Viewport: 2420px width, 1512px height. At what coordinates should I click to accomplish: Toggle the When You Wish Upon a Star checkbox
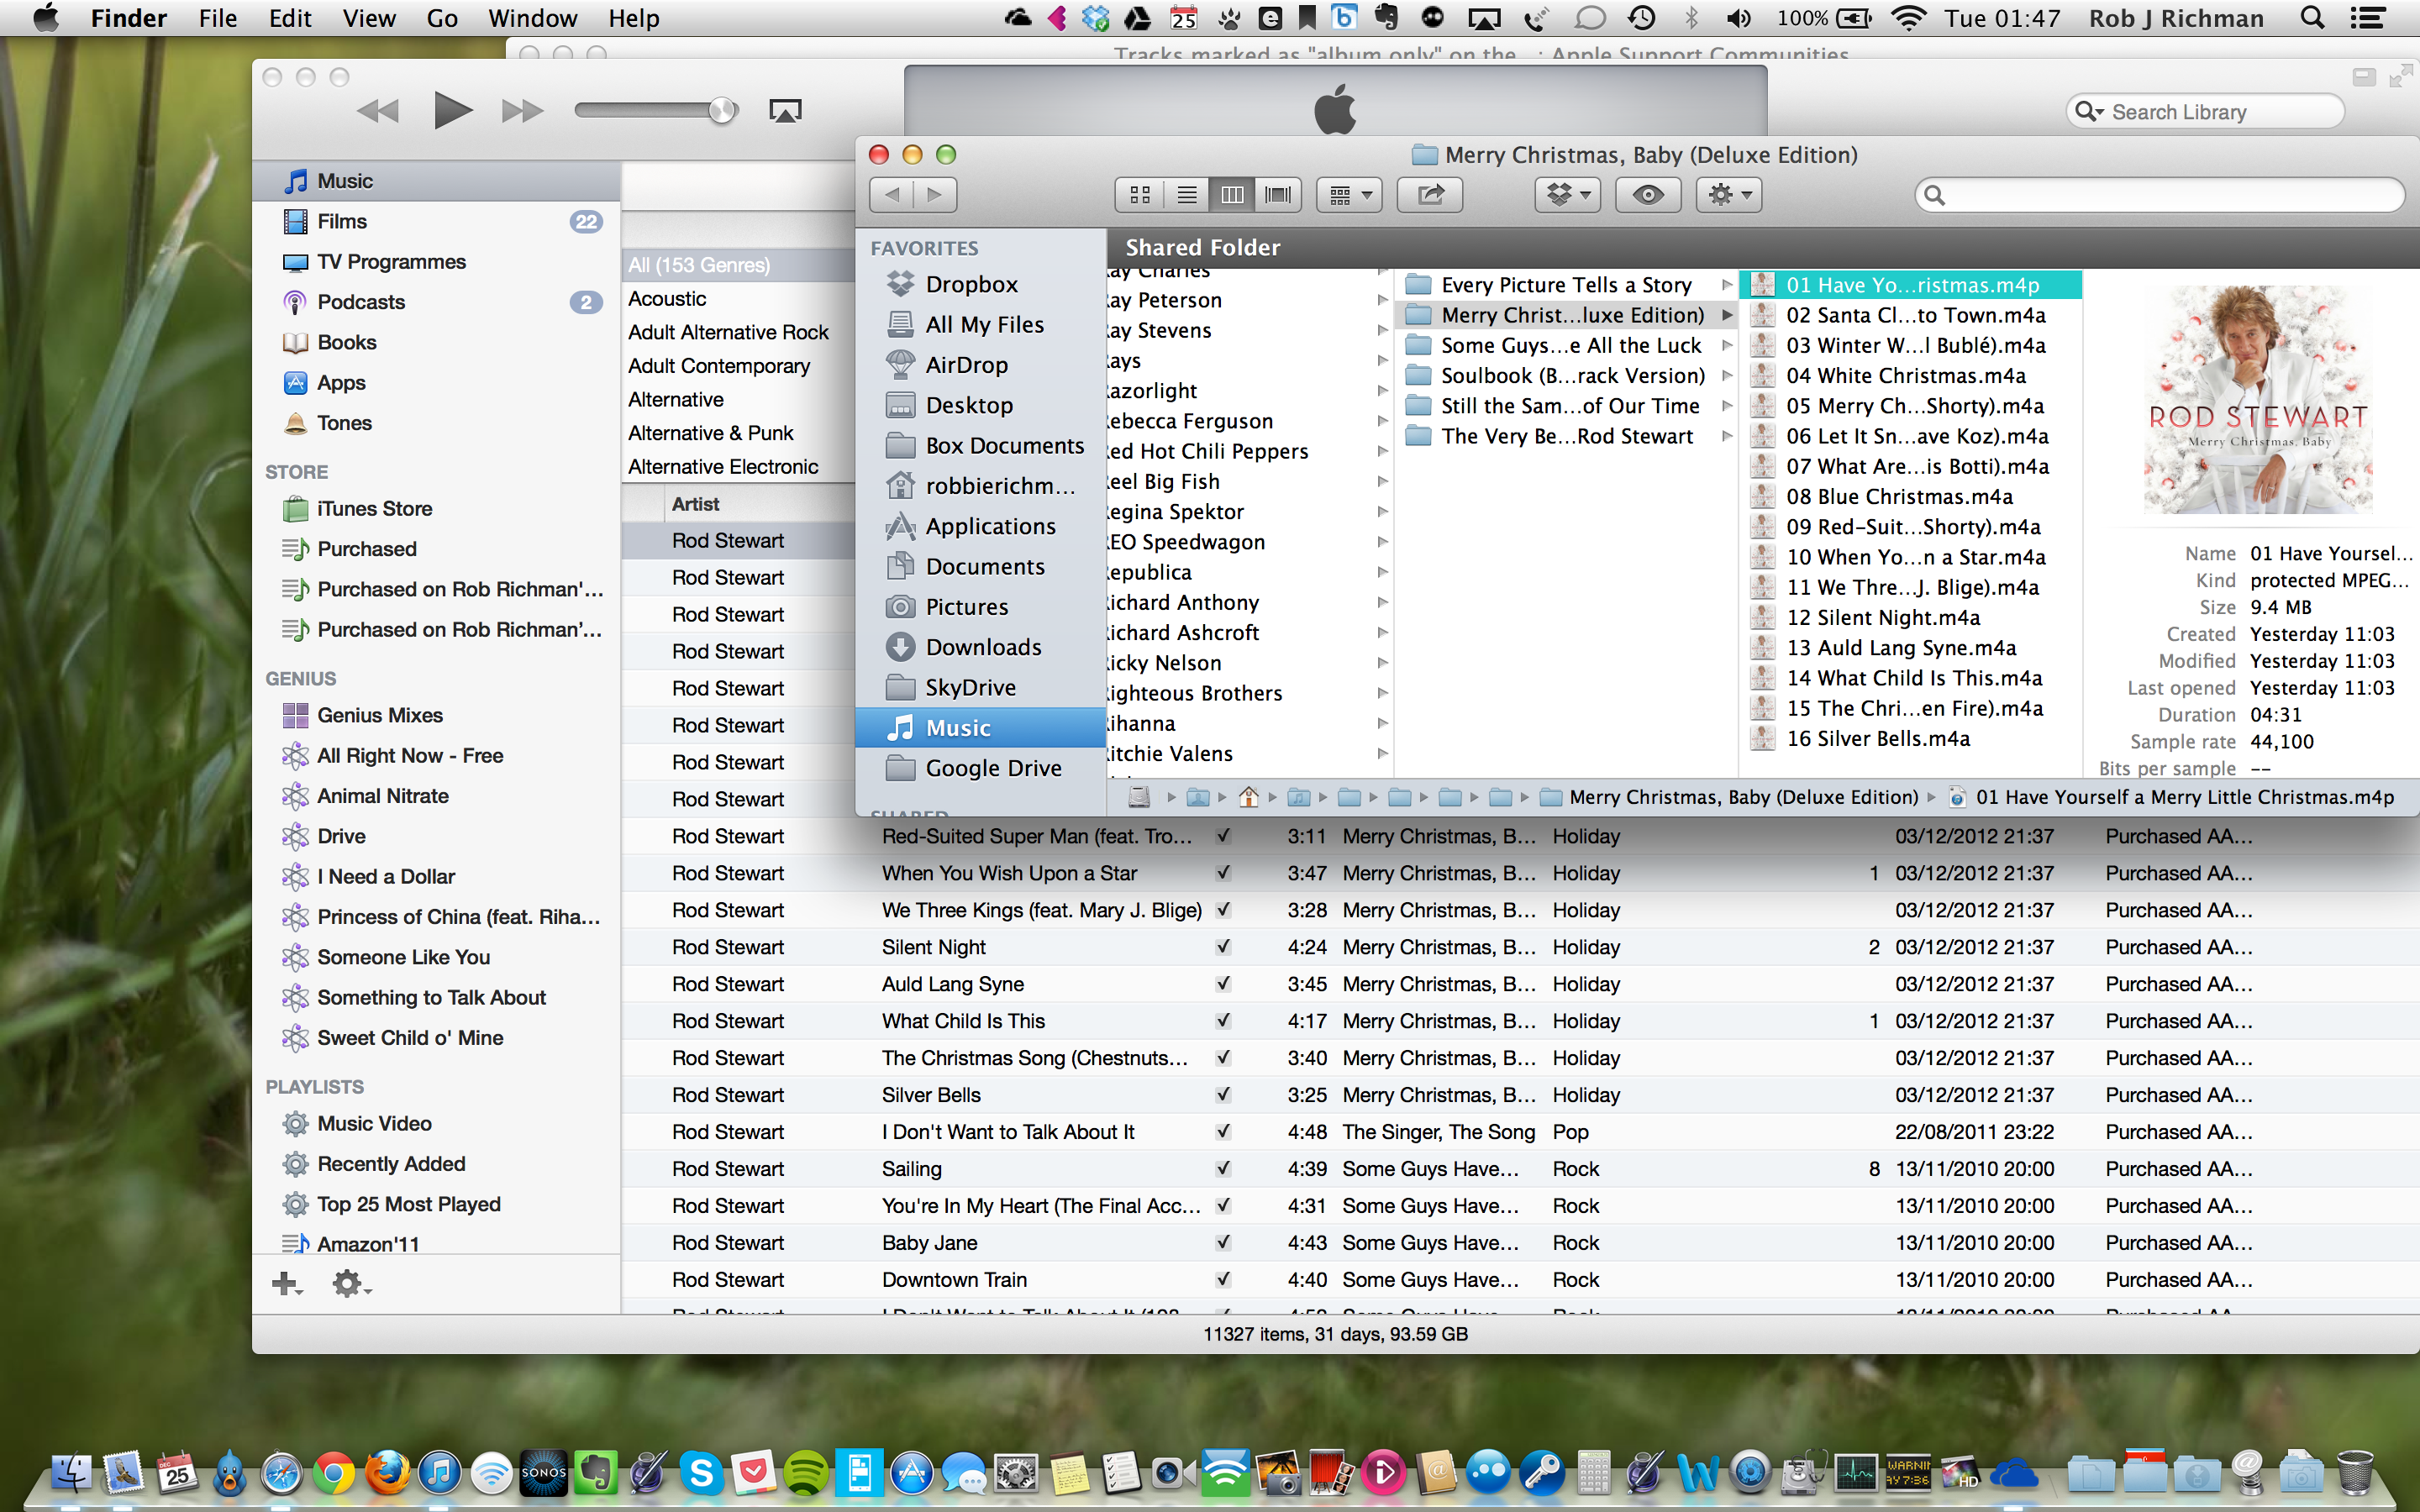(1223, 872)
